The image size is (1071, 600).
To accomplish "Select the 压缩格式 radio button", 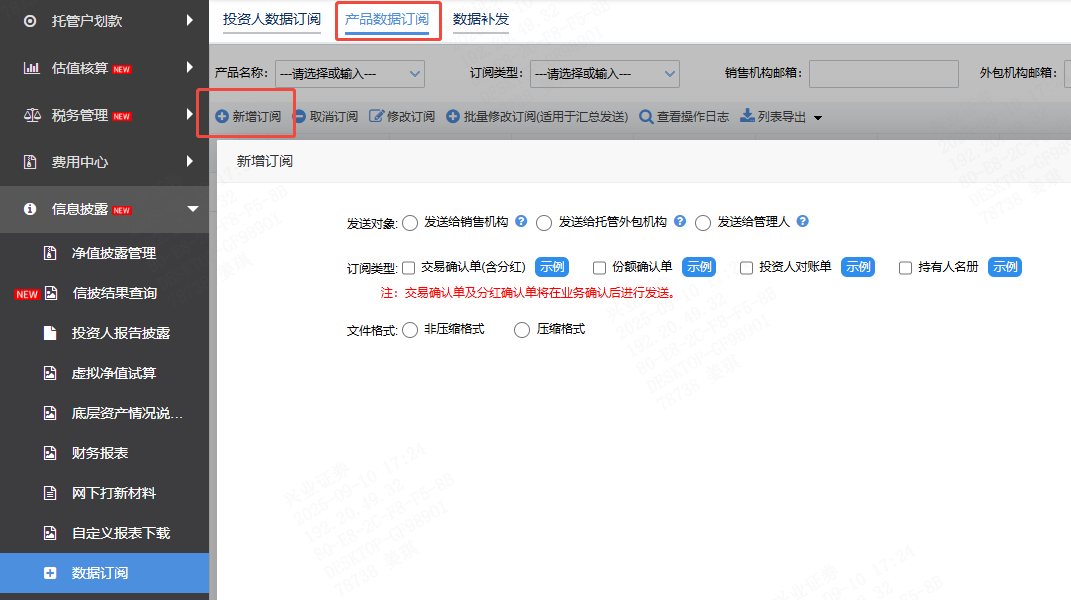I will (520, 329).
